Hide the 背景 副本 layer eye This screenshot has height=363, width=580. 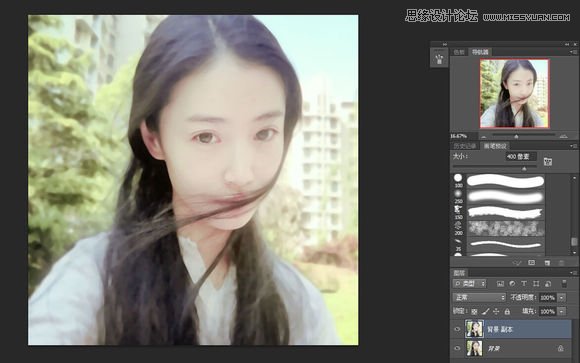457,329
